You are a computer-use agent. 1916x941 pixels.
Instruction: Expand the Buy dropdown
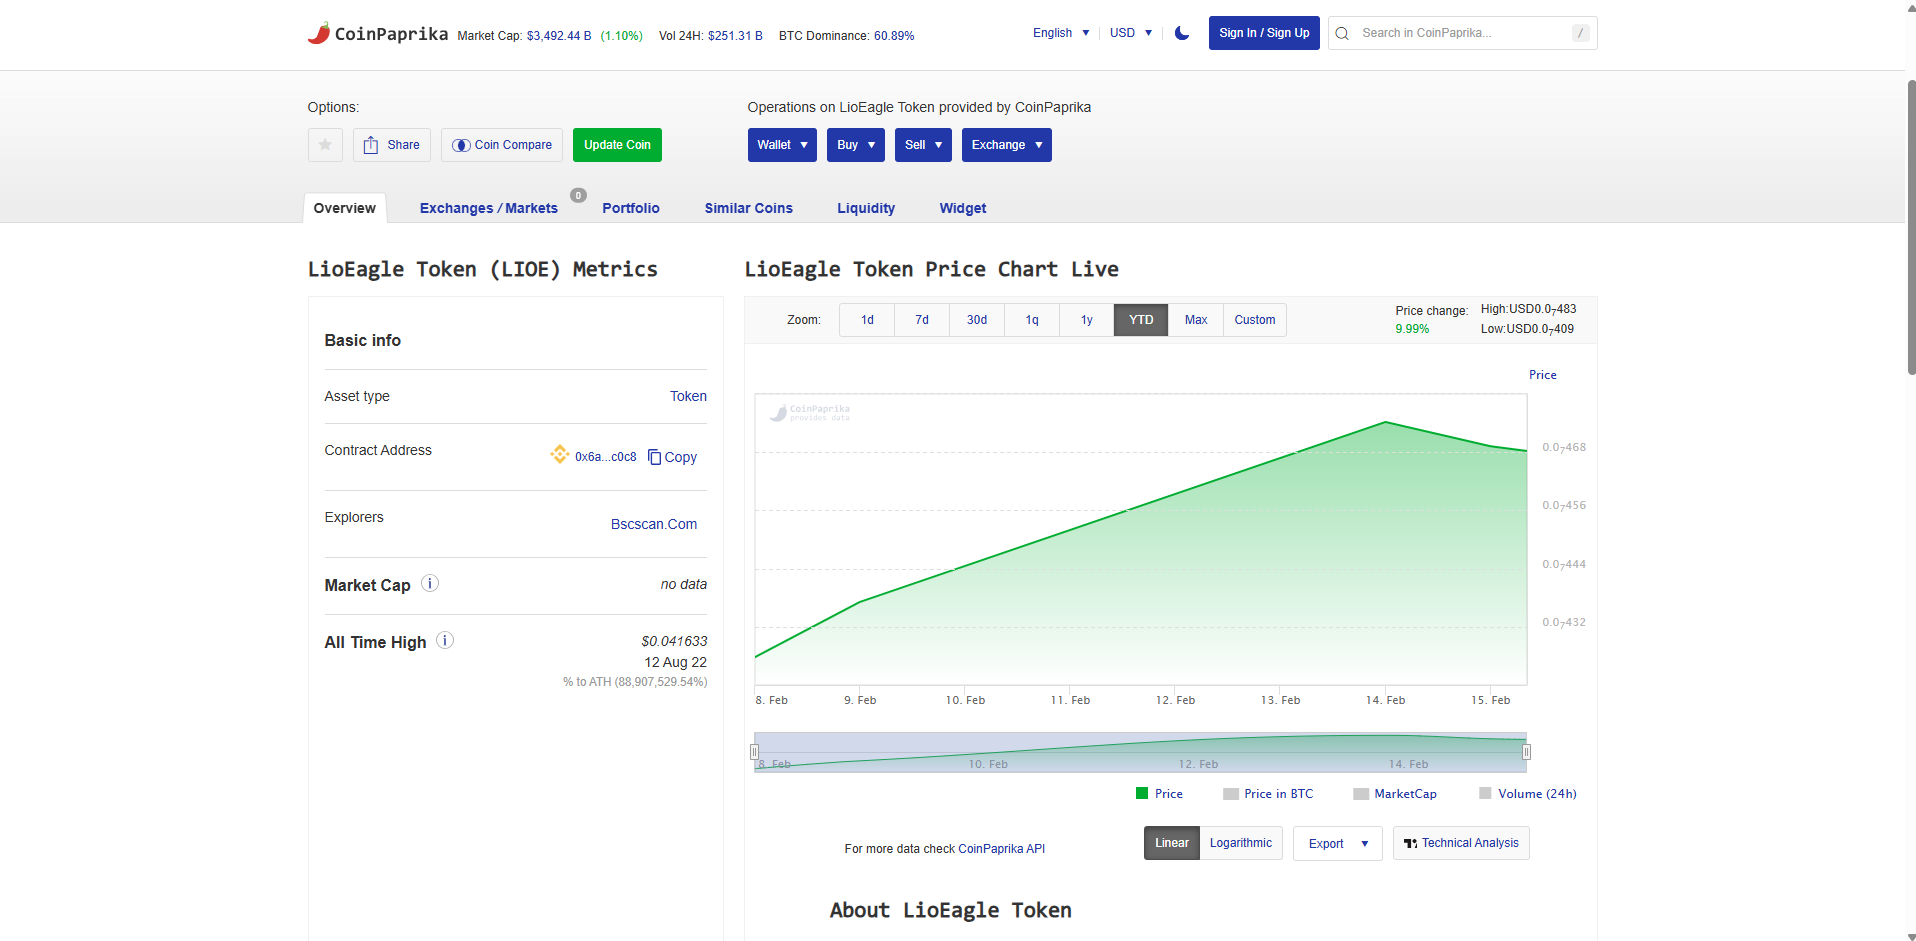click(856, 145)
